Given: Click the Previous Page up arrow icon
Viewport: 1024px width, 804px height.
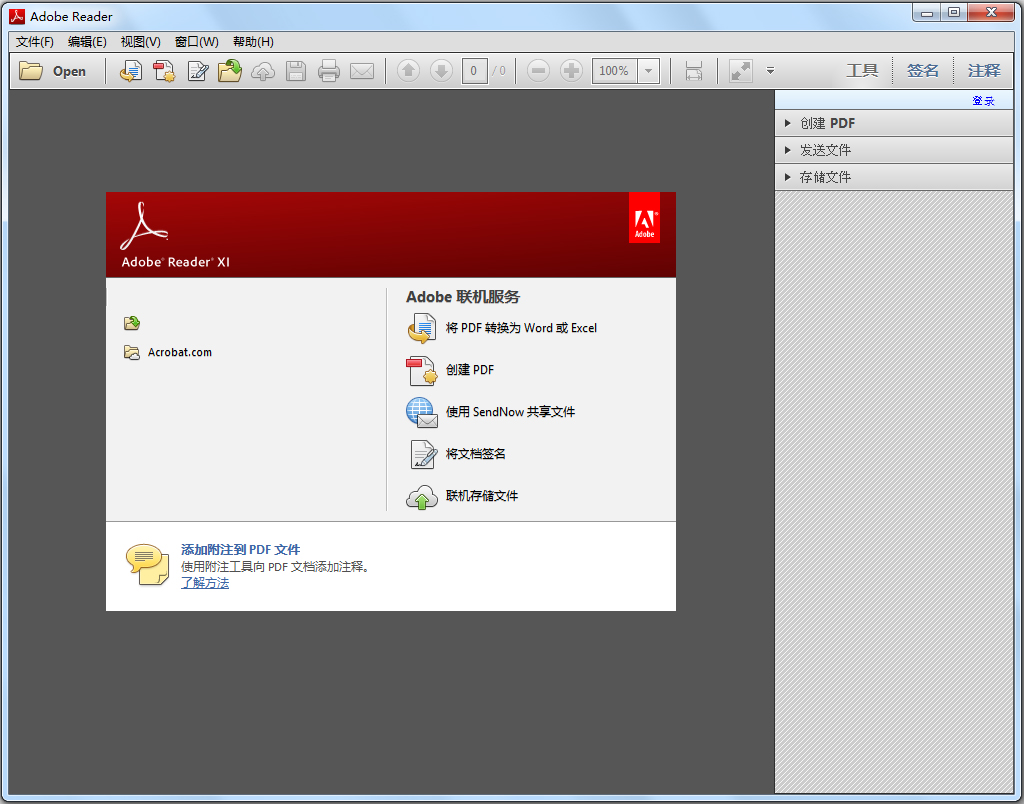Looking at the screenshot, I should pos(409,71).
